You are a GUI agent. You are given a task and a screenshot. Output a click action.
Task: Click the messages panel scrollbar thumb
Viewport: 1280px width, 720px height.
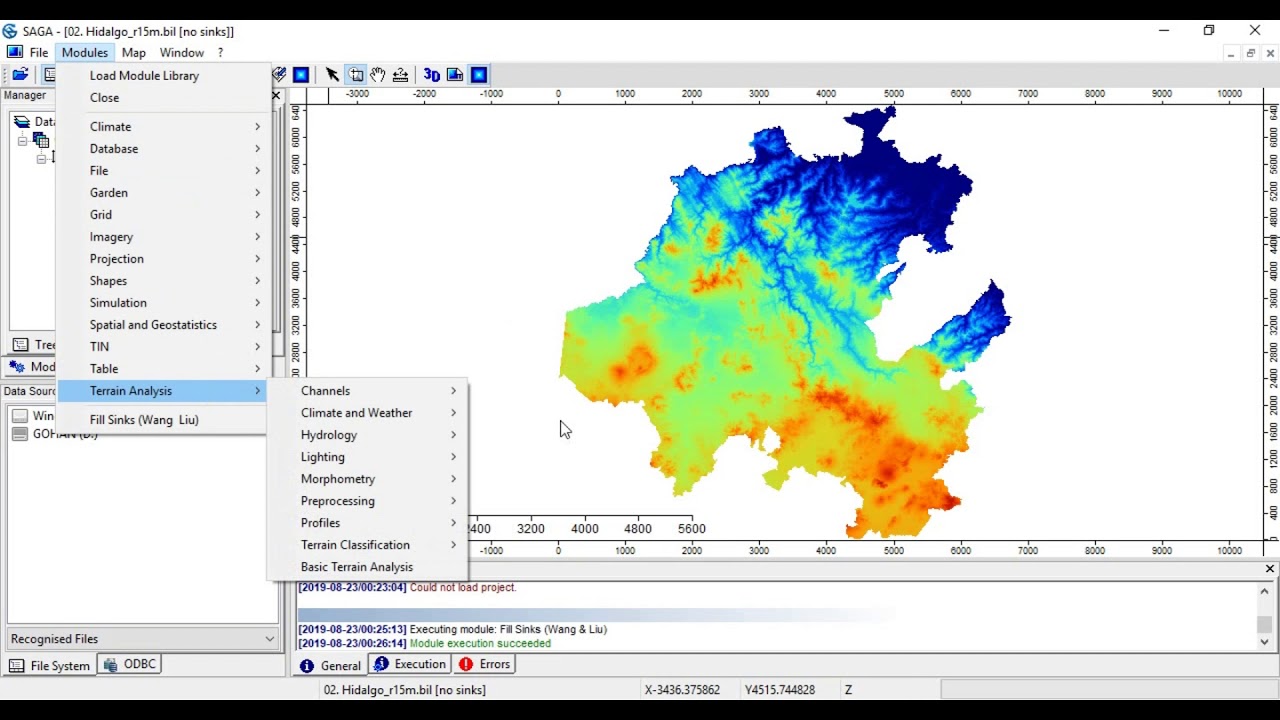point(1265,624)
